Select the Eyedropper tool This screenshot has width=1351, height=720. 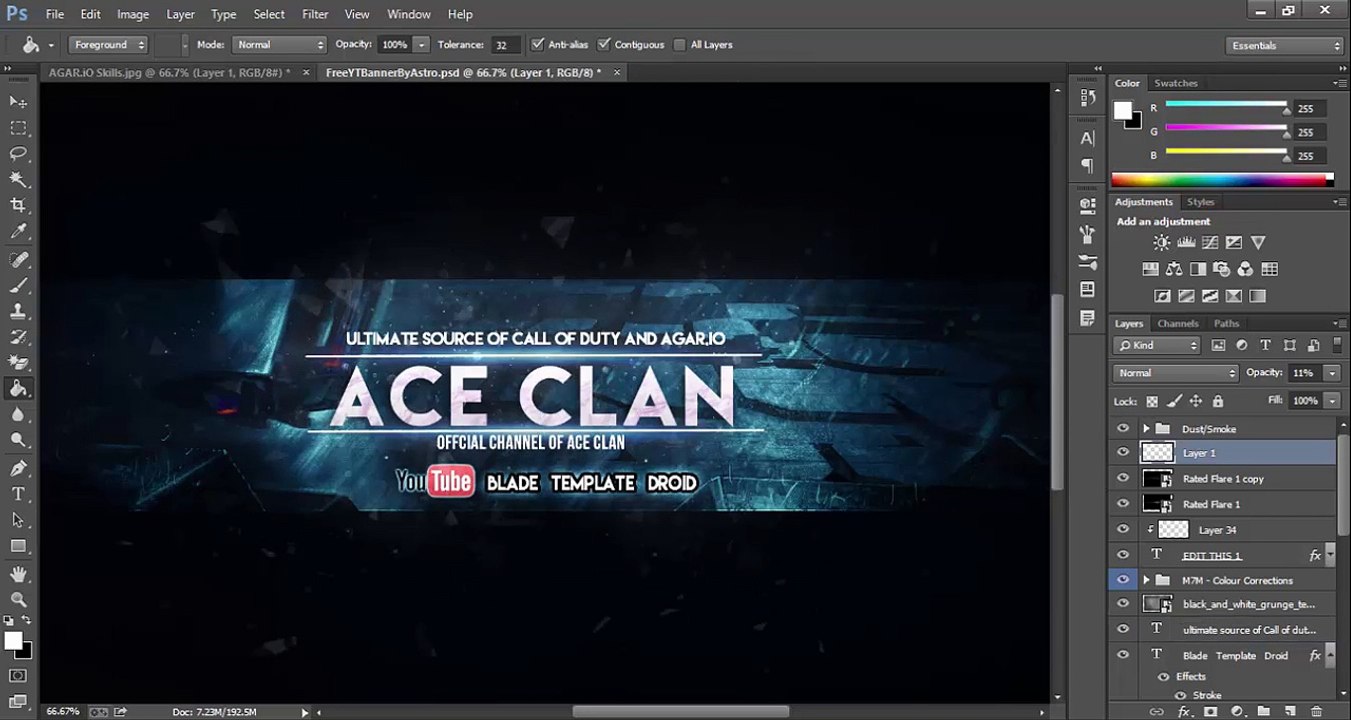(x=18, y=232)
